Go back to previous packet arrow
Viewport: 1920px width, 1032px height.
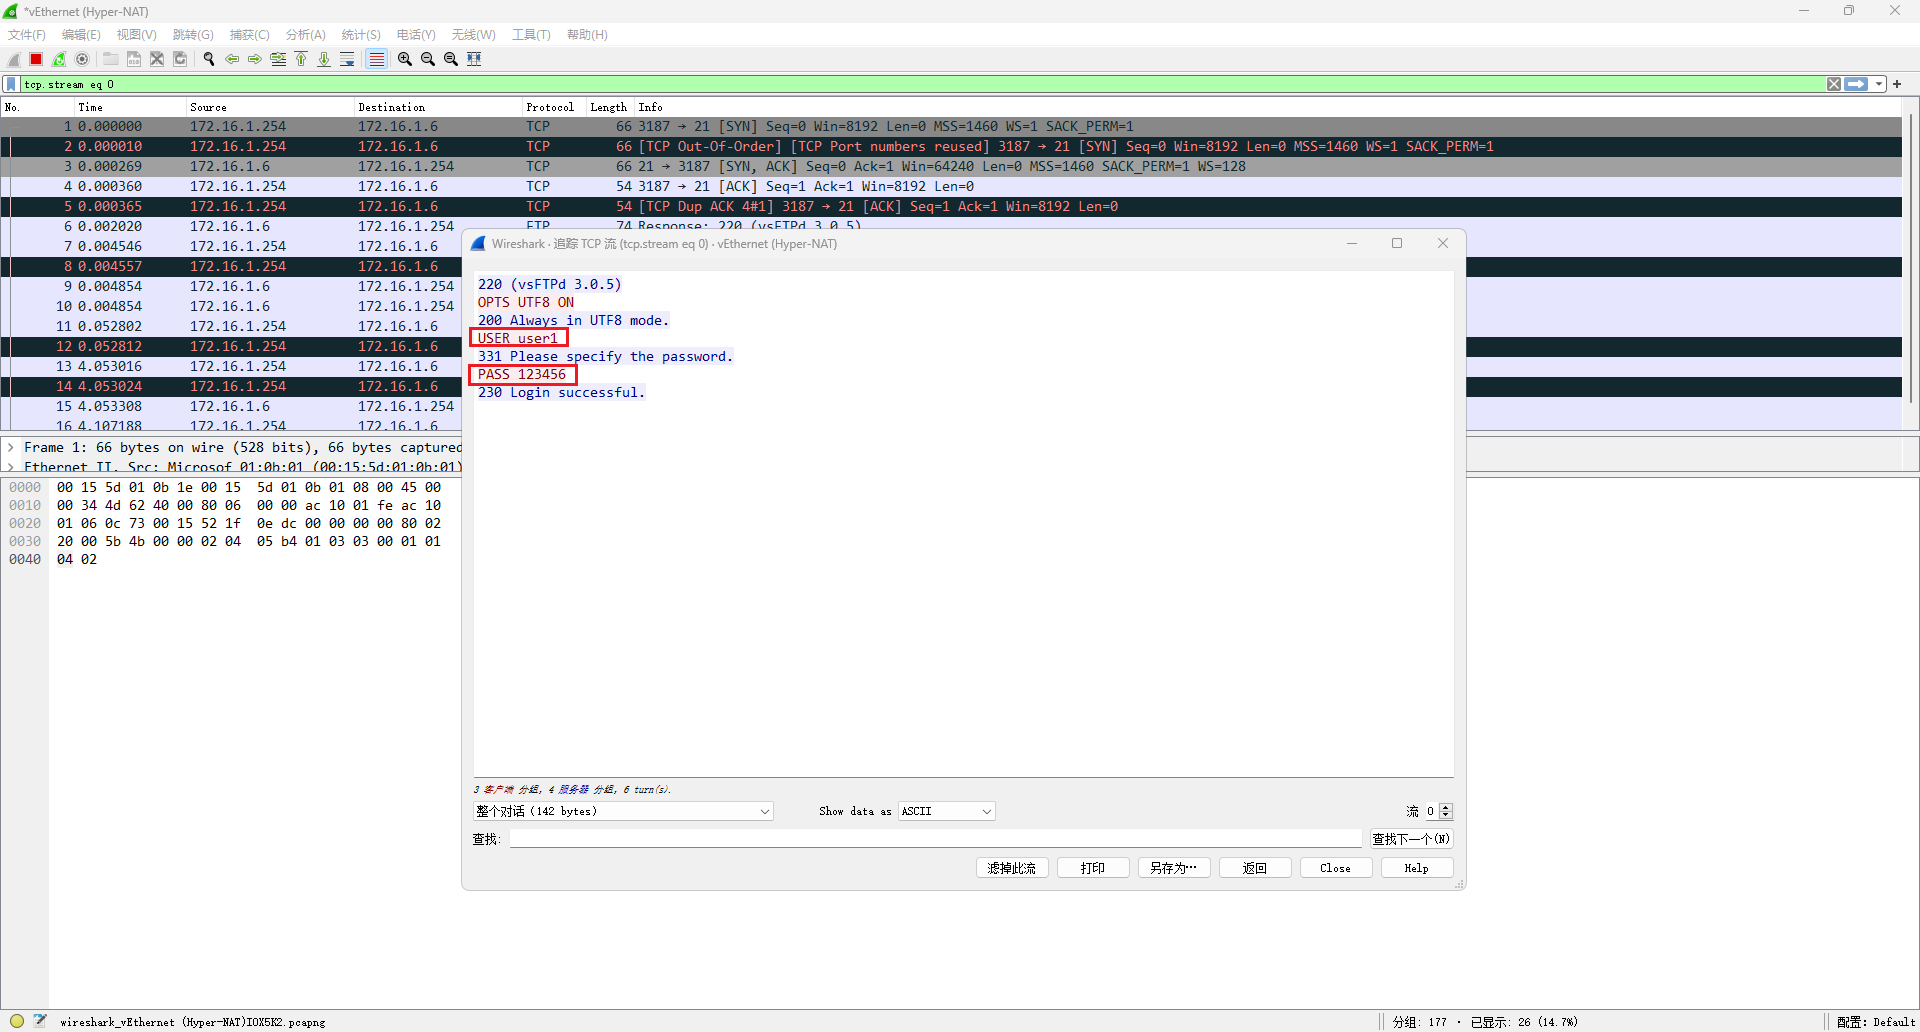[x=232, y=59]
